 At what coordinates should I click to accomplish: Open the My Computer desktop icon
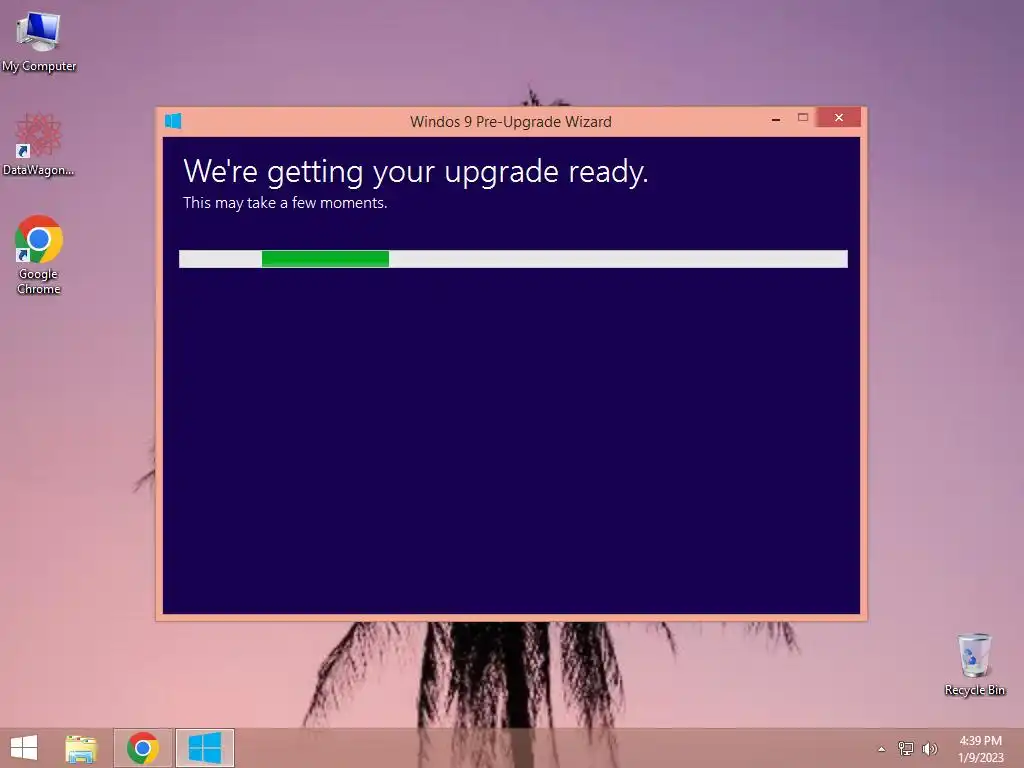39,40
